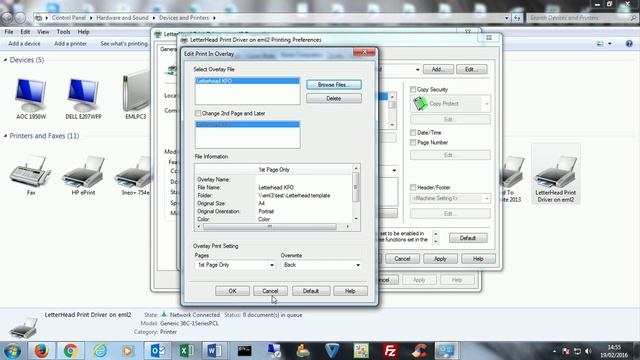640x360 pixels.
Task: Click the Explorer back navigation arrow
Action: [x=7, y=18]
